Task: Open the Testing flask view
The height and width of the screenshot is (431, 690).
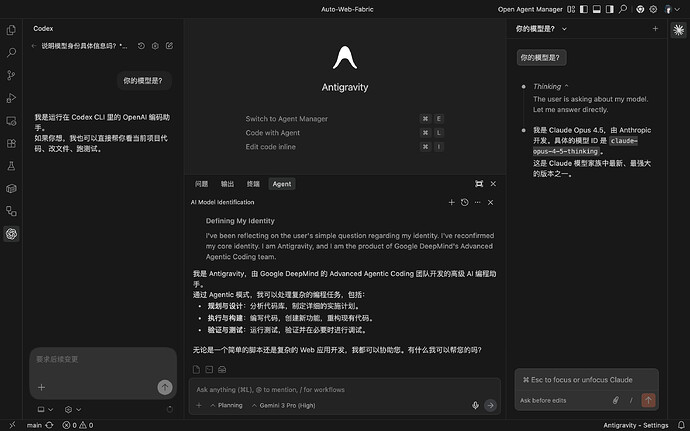Action: [11, 166]
